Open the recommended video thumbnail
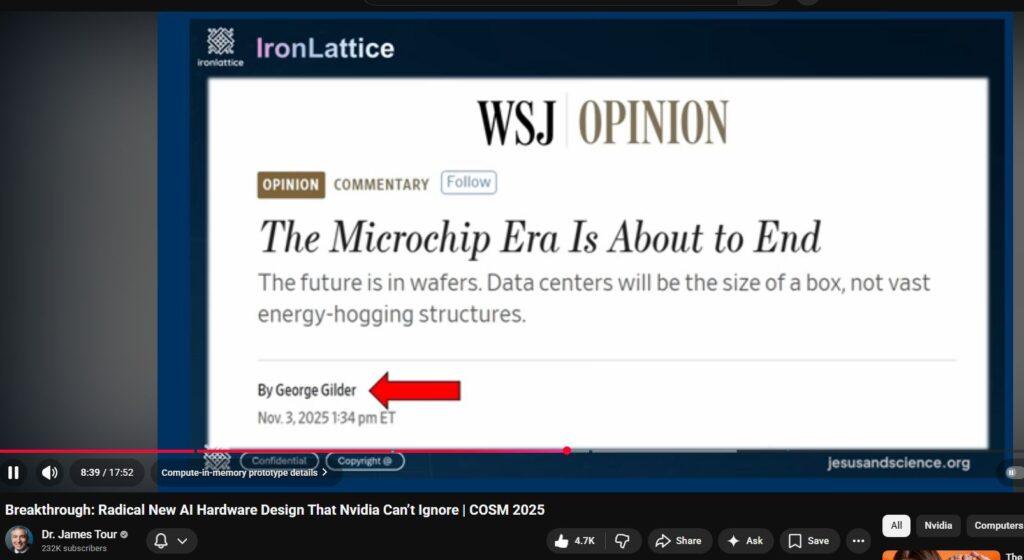Image resolution: width=1024 pixels, height=560 pixels. click(x=940, y=555)
